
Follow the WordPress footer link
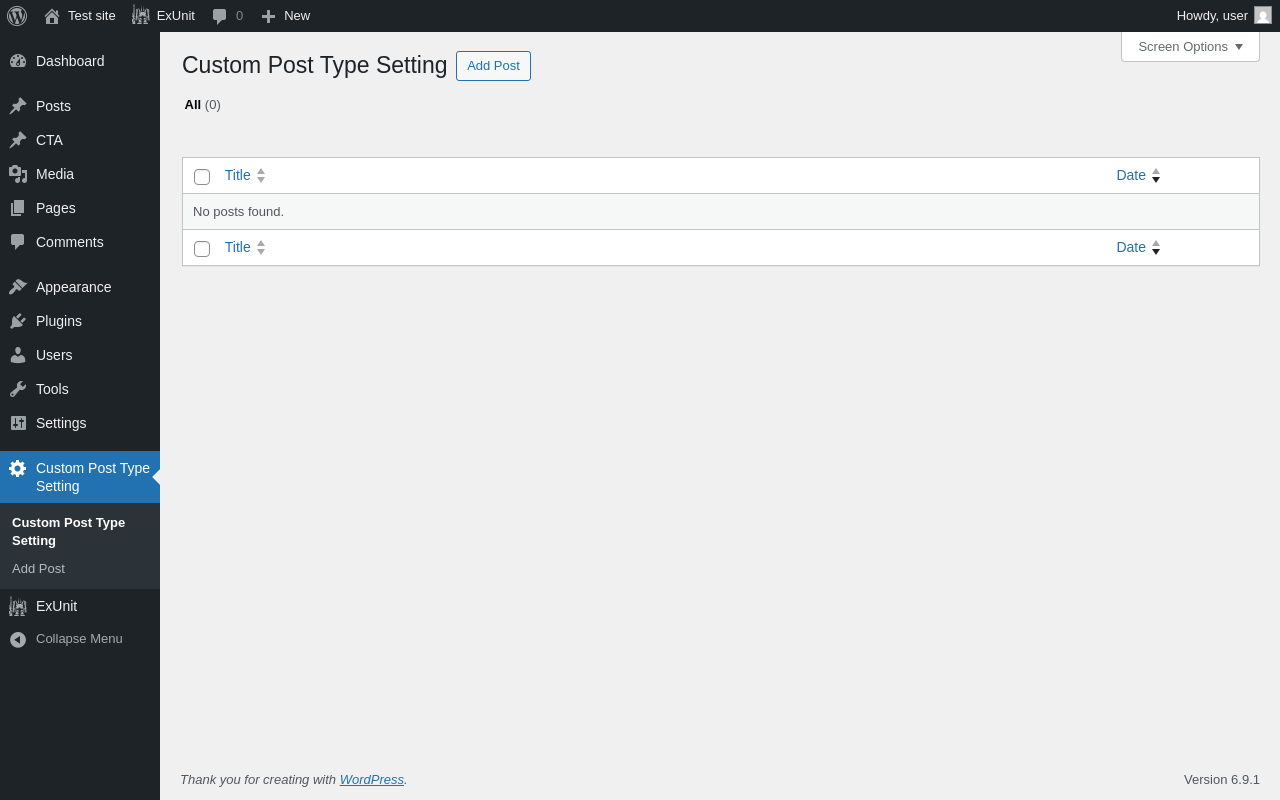(x=371, y=779)
